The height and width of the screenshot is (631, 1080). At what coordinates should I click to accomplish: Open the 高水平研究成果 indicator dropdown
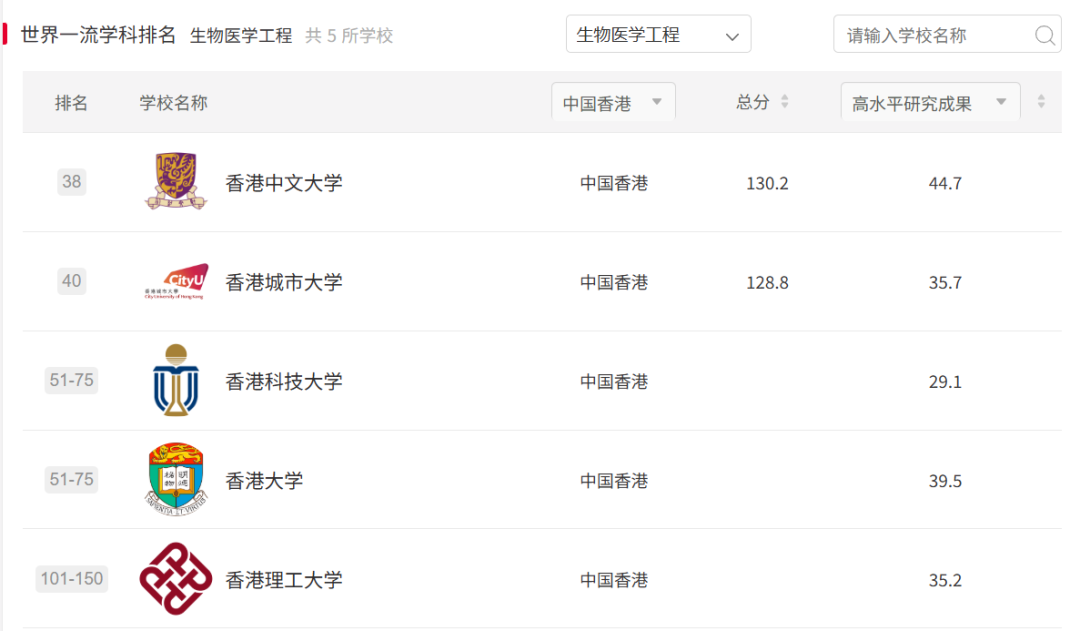pyautogui.click(x=930, y=103)
